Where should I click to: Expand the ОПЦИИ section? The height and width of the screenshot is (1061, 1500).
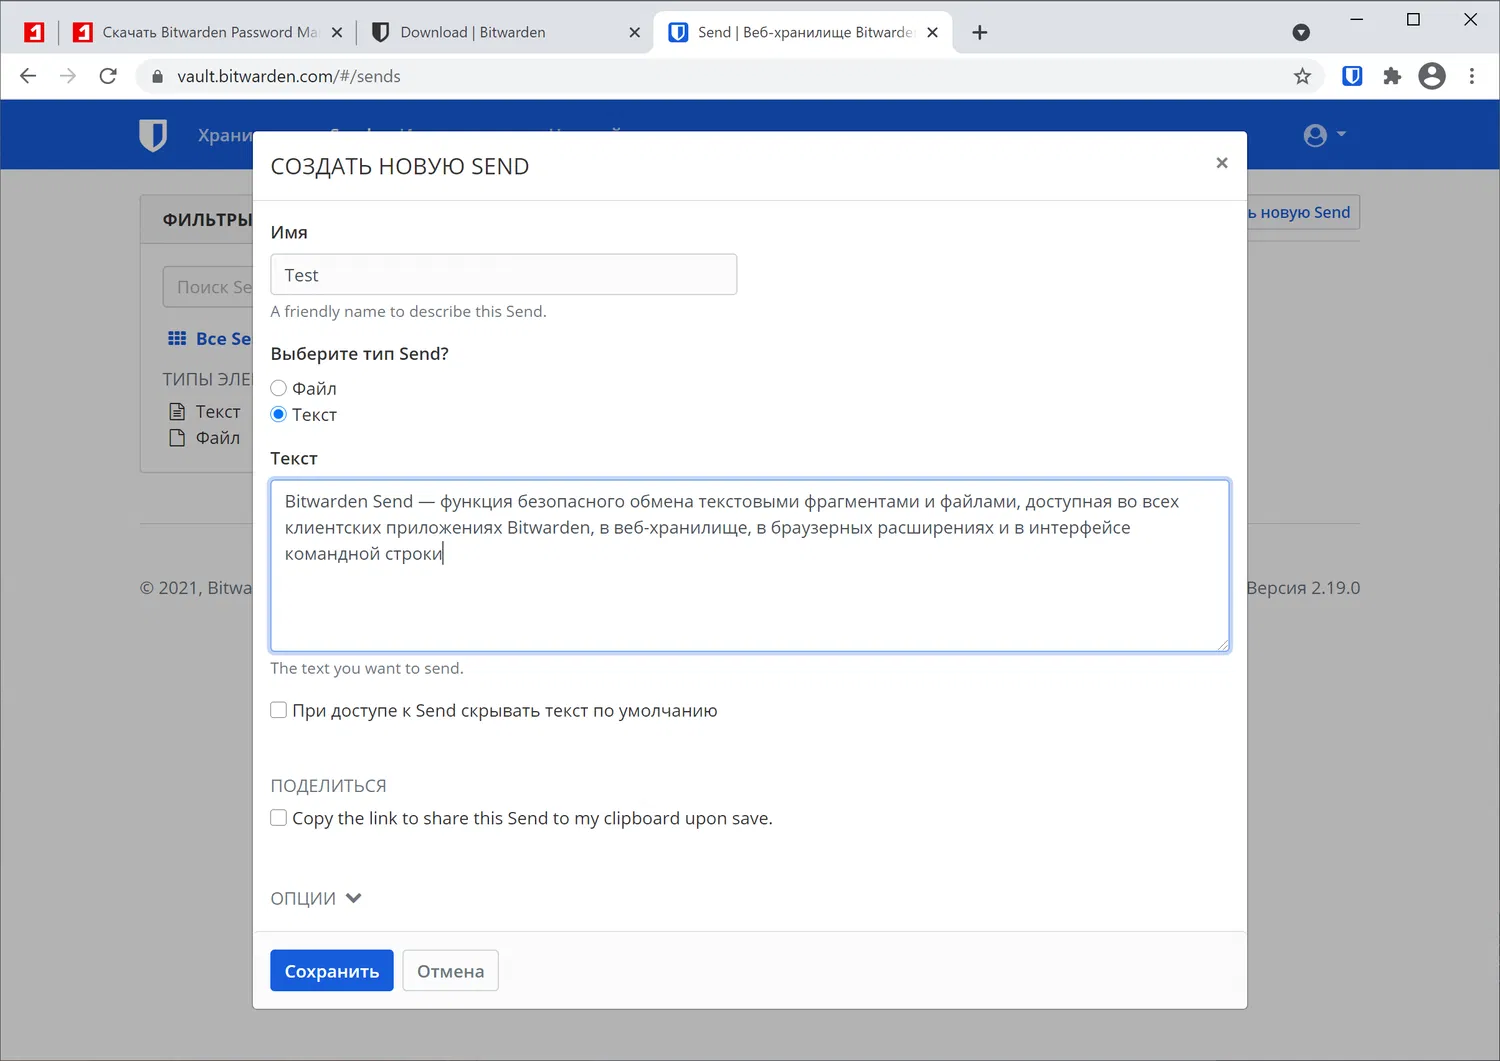click(316, 898)
